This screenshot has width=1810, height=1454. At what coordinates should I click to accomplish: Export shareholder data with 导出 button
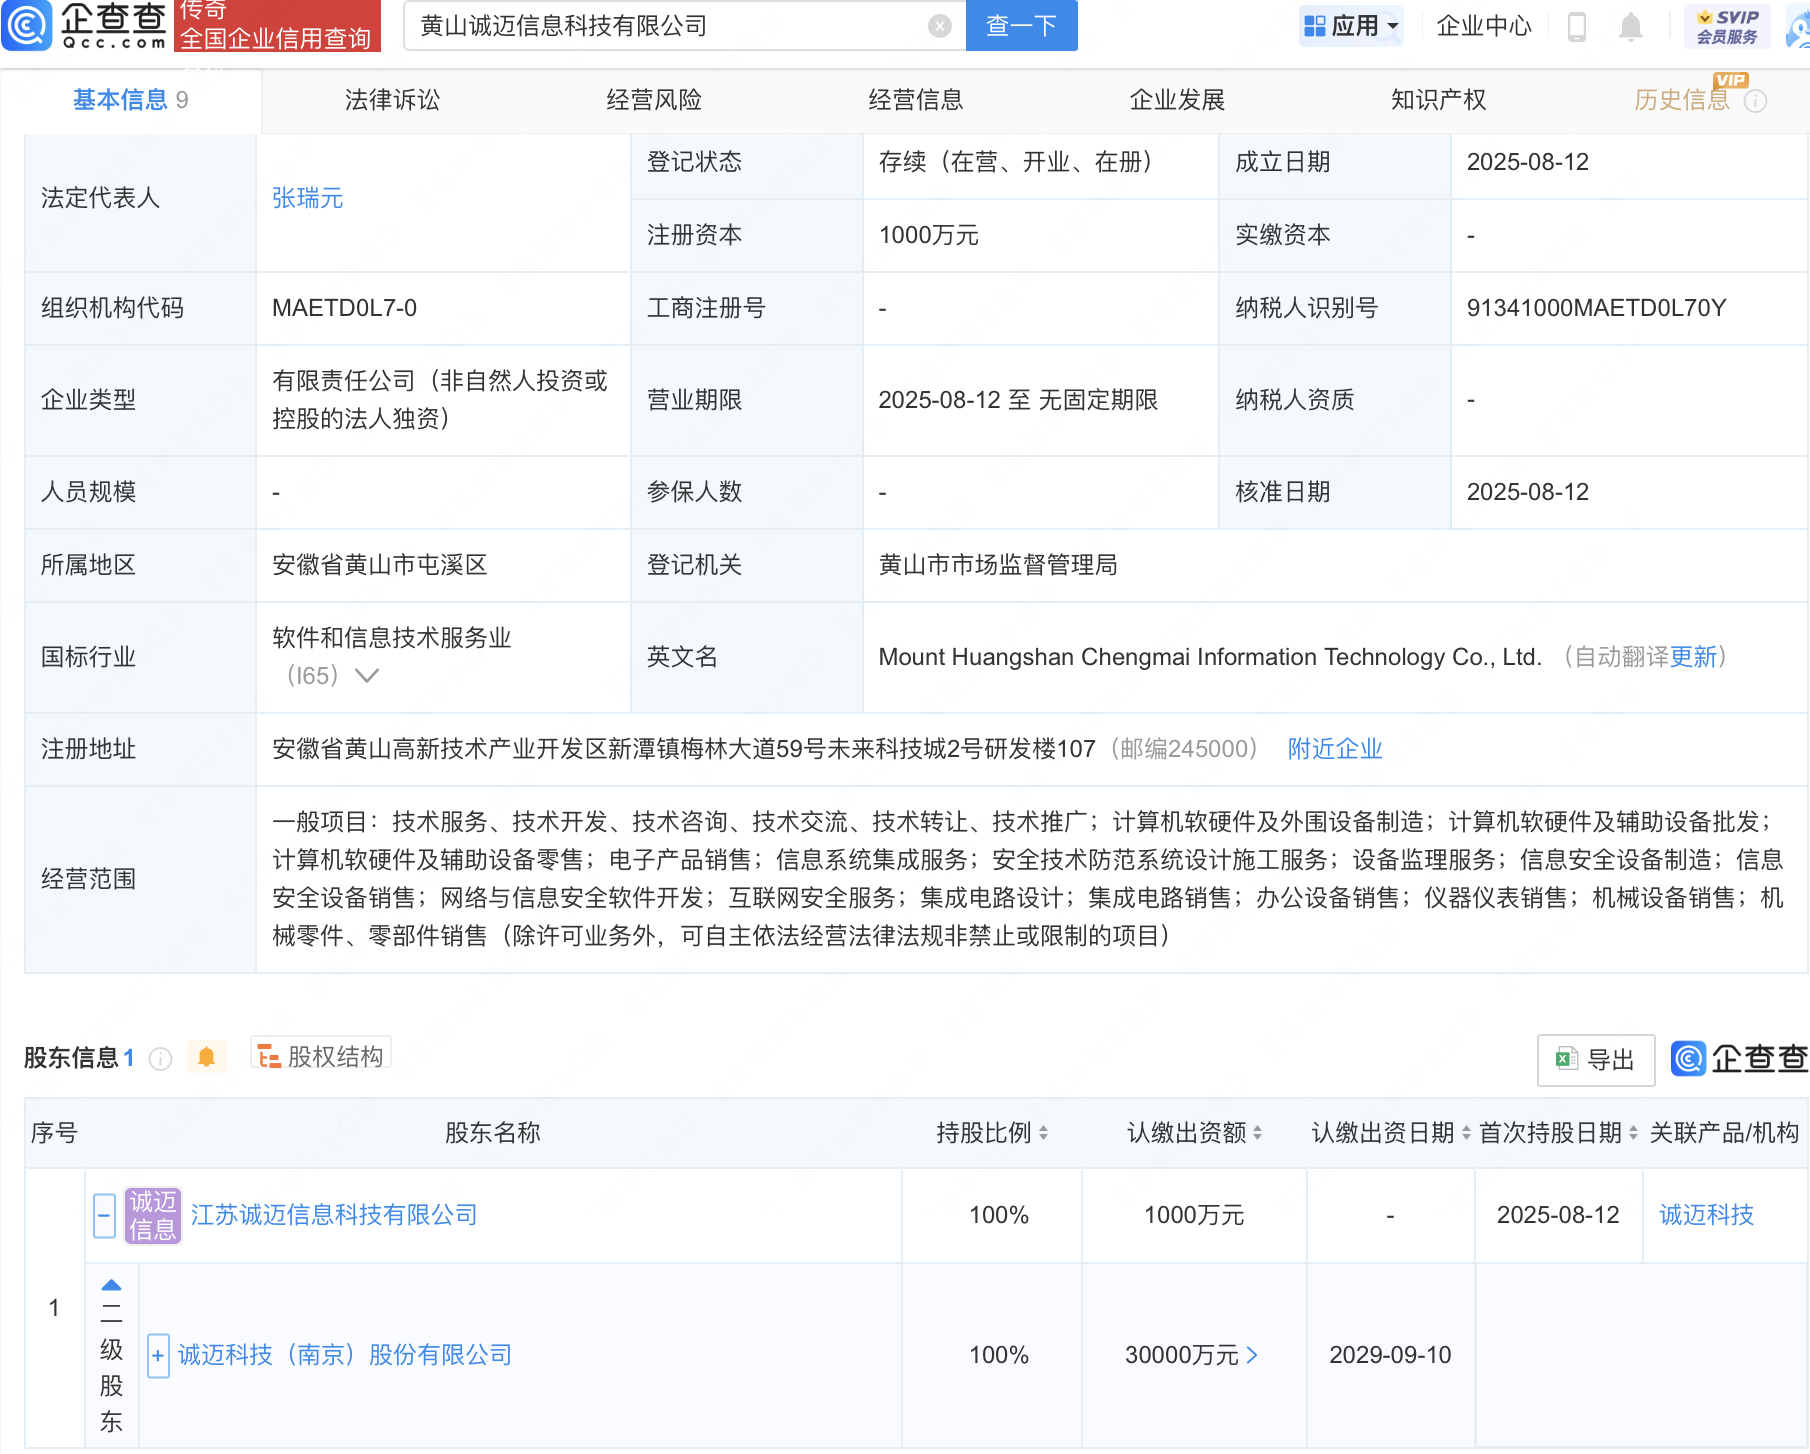point(1595,1060)
